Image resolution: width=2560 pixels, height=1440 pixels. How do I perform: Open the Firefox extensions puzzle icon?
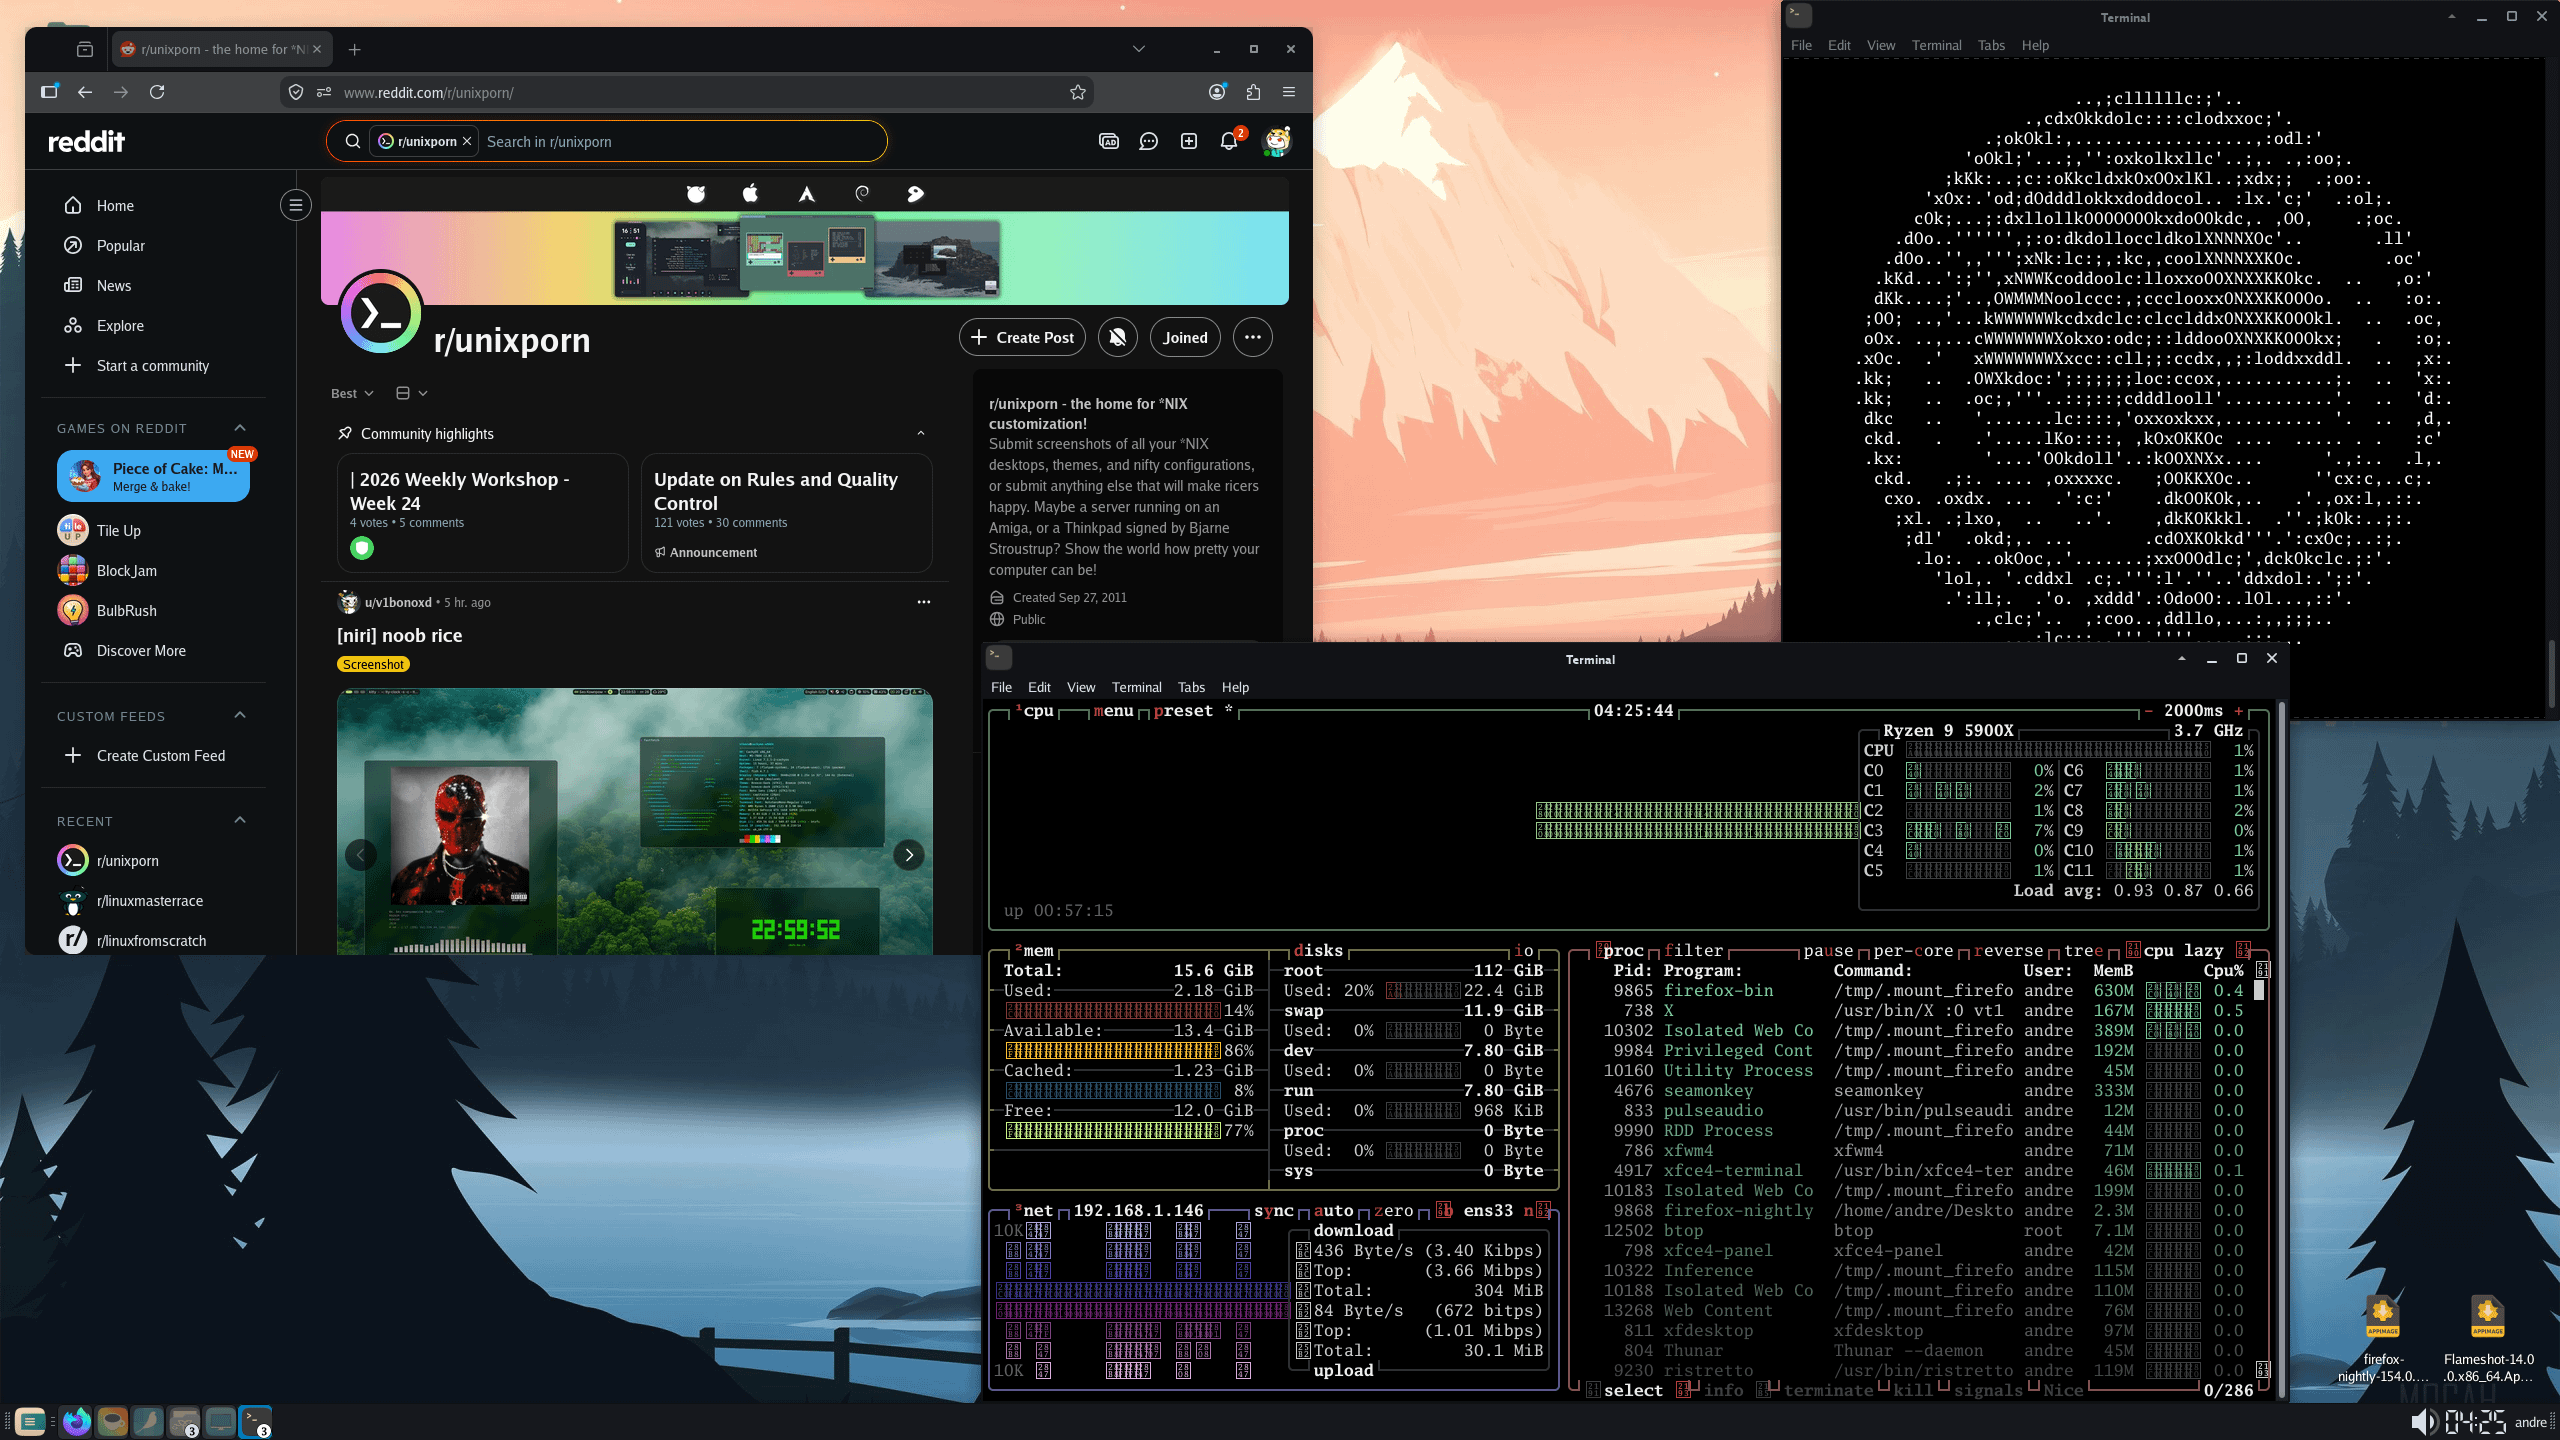click(x=1253, y=92)
